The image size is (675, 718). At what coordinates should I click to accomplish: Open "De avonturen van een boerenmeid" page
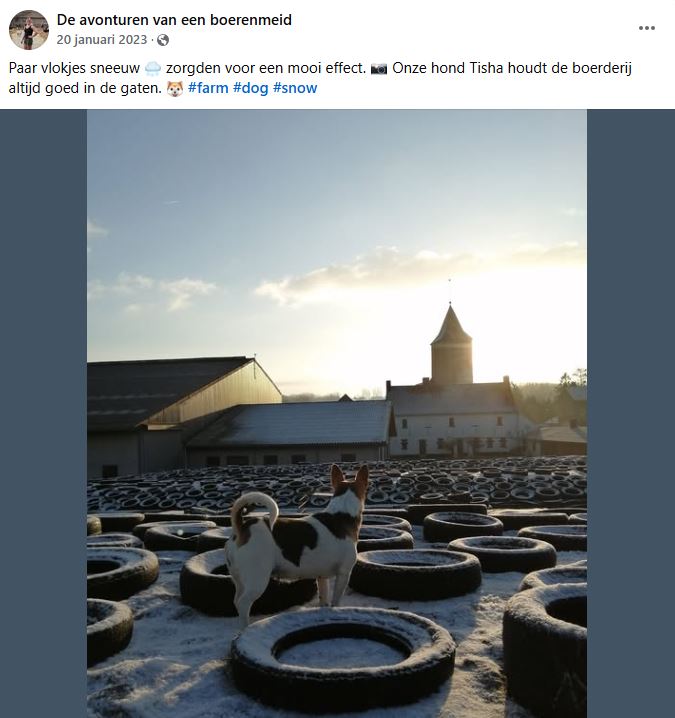coord(174,20)
